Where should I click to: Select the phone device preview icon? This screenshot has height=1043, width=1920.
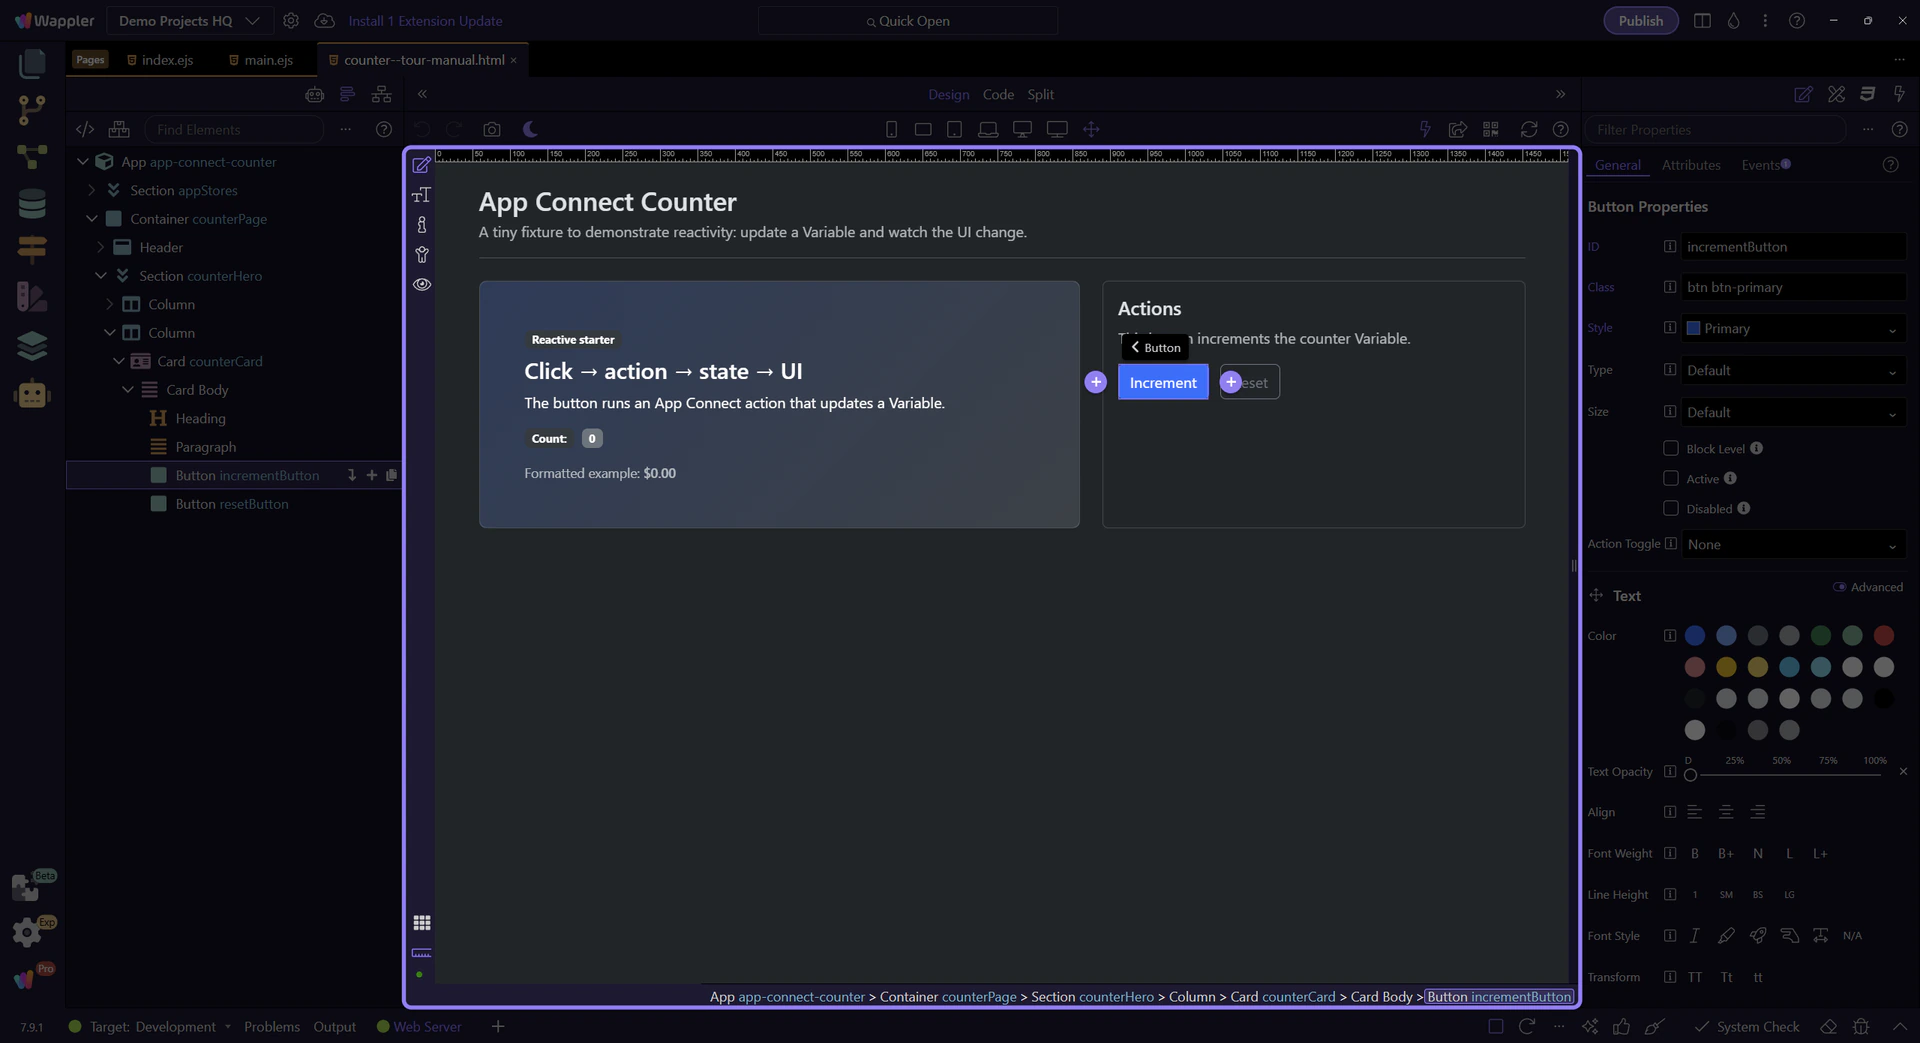[891, 129]
